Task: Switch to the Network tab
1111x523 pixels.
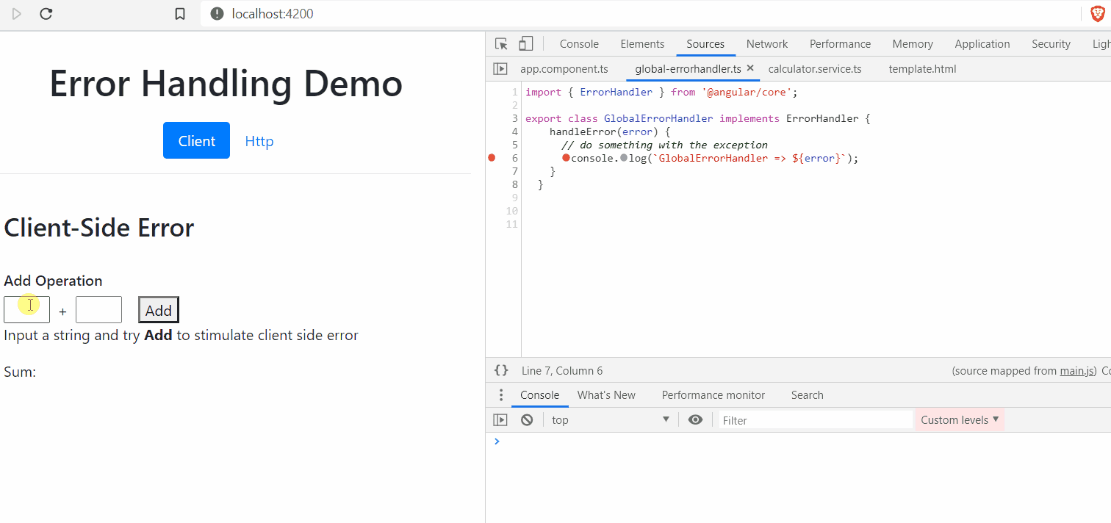Action: (767, 44)
